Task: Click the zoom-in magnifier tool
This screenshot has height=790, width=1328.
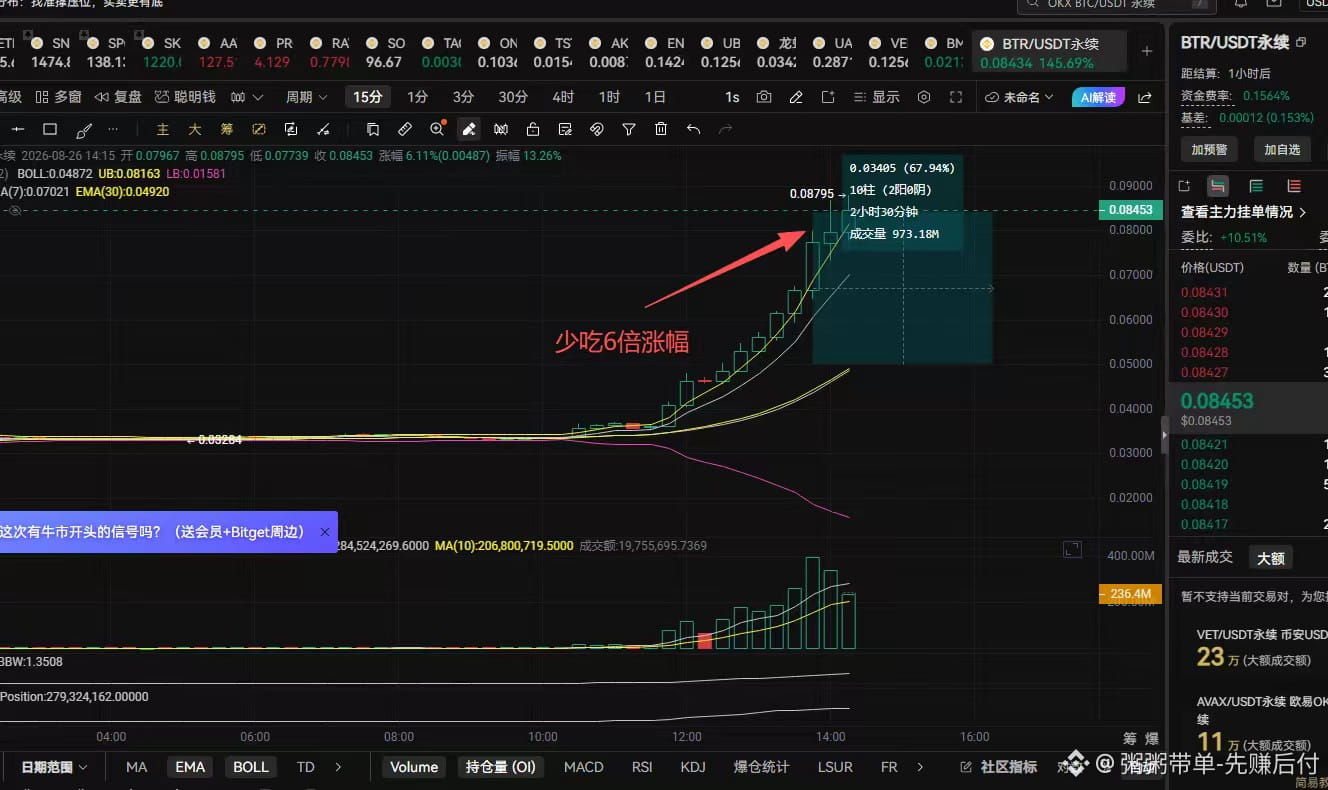Action: (437, 129)
